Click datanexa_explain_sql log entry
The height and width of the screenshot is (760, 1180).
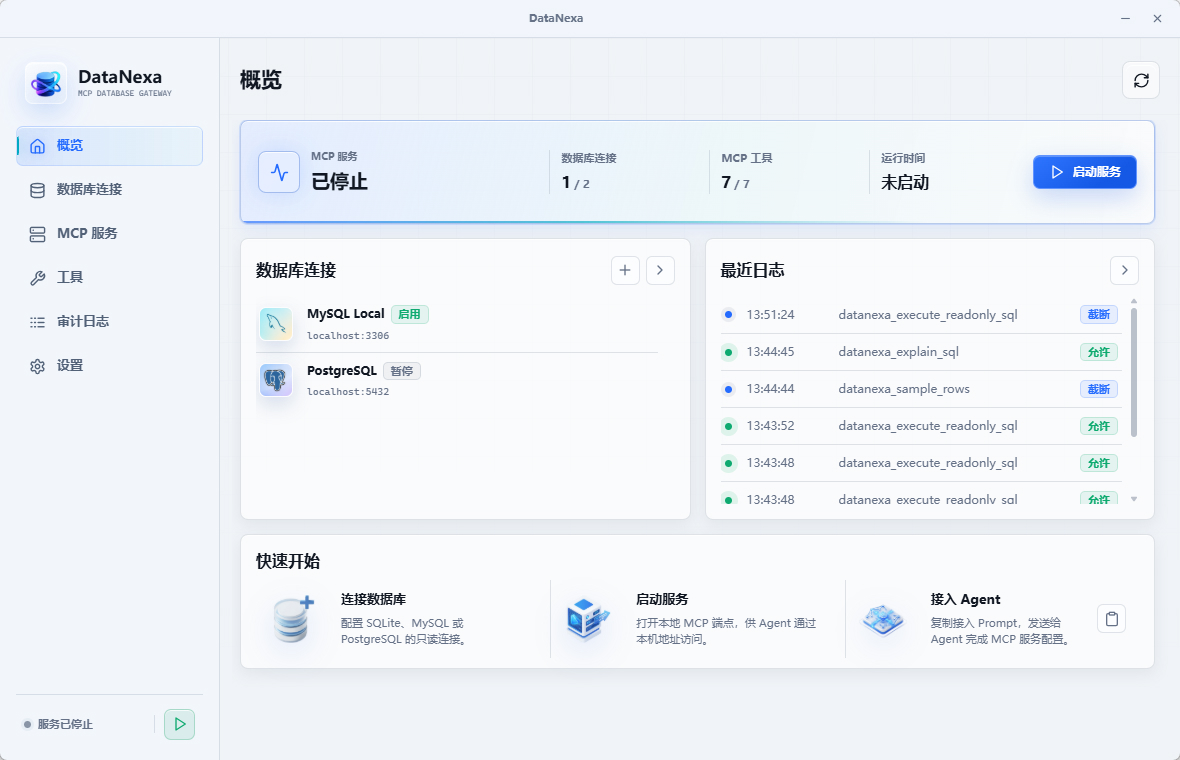[x=920, y=352]
